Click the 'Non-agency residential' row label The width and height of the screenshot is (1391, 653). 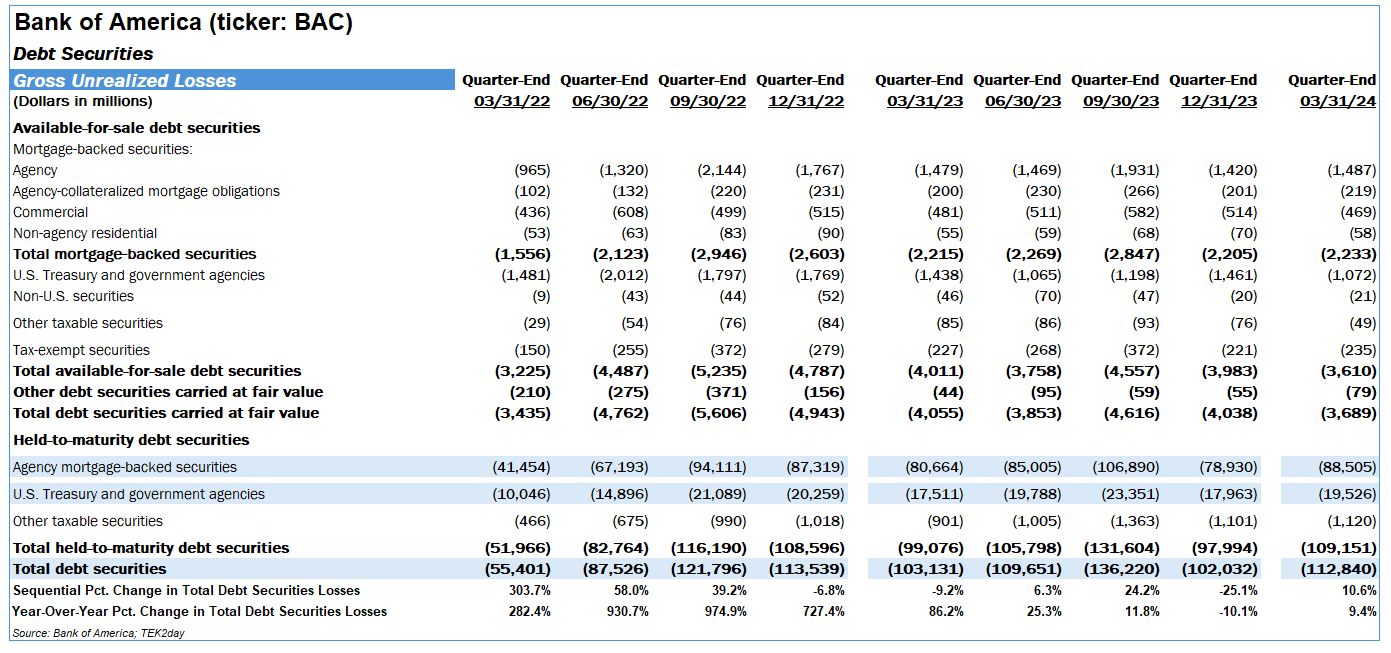click(x=84, y=233)
